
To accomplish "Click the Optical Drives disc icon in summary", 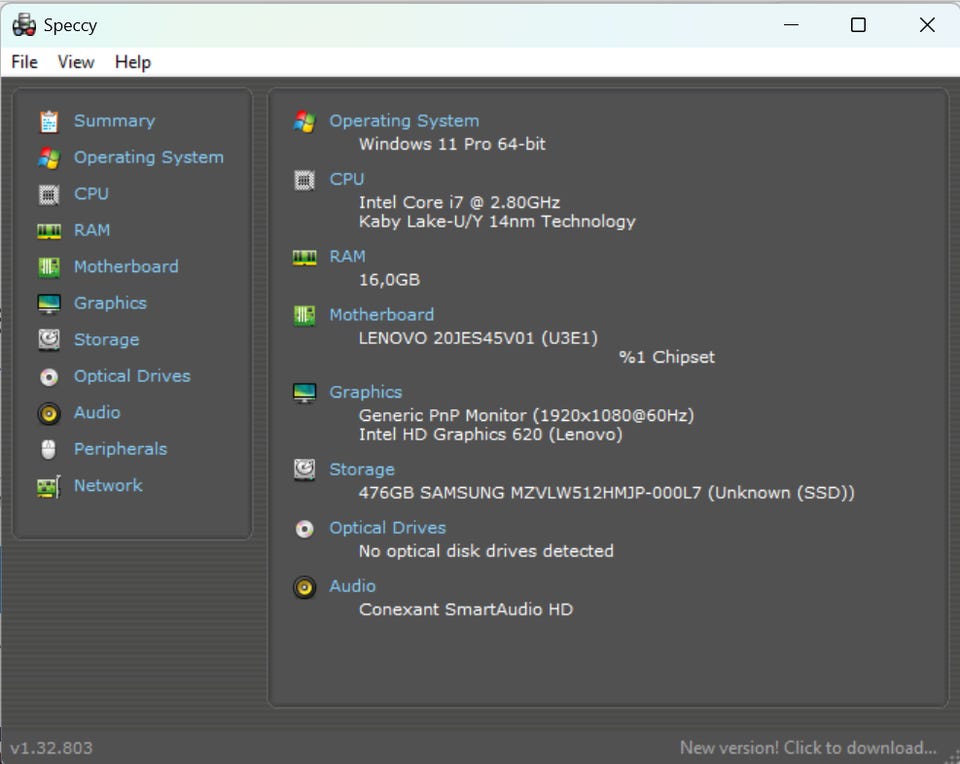I will coord(304,529).
